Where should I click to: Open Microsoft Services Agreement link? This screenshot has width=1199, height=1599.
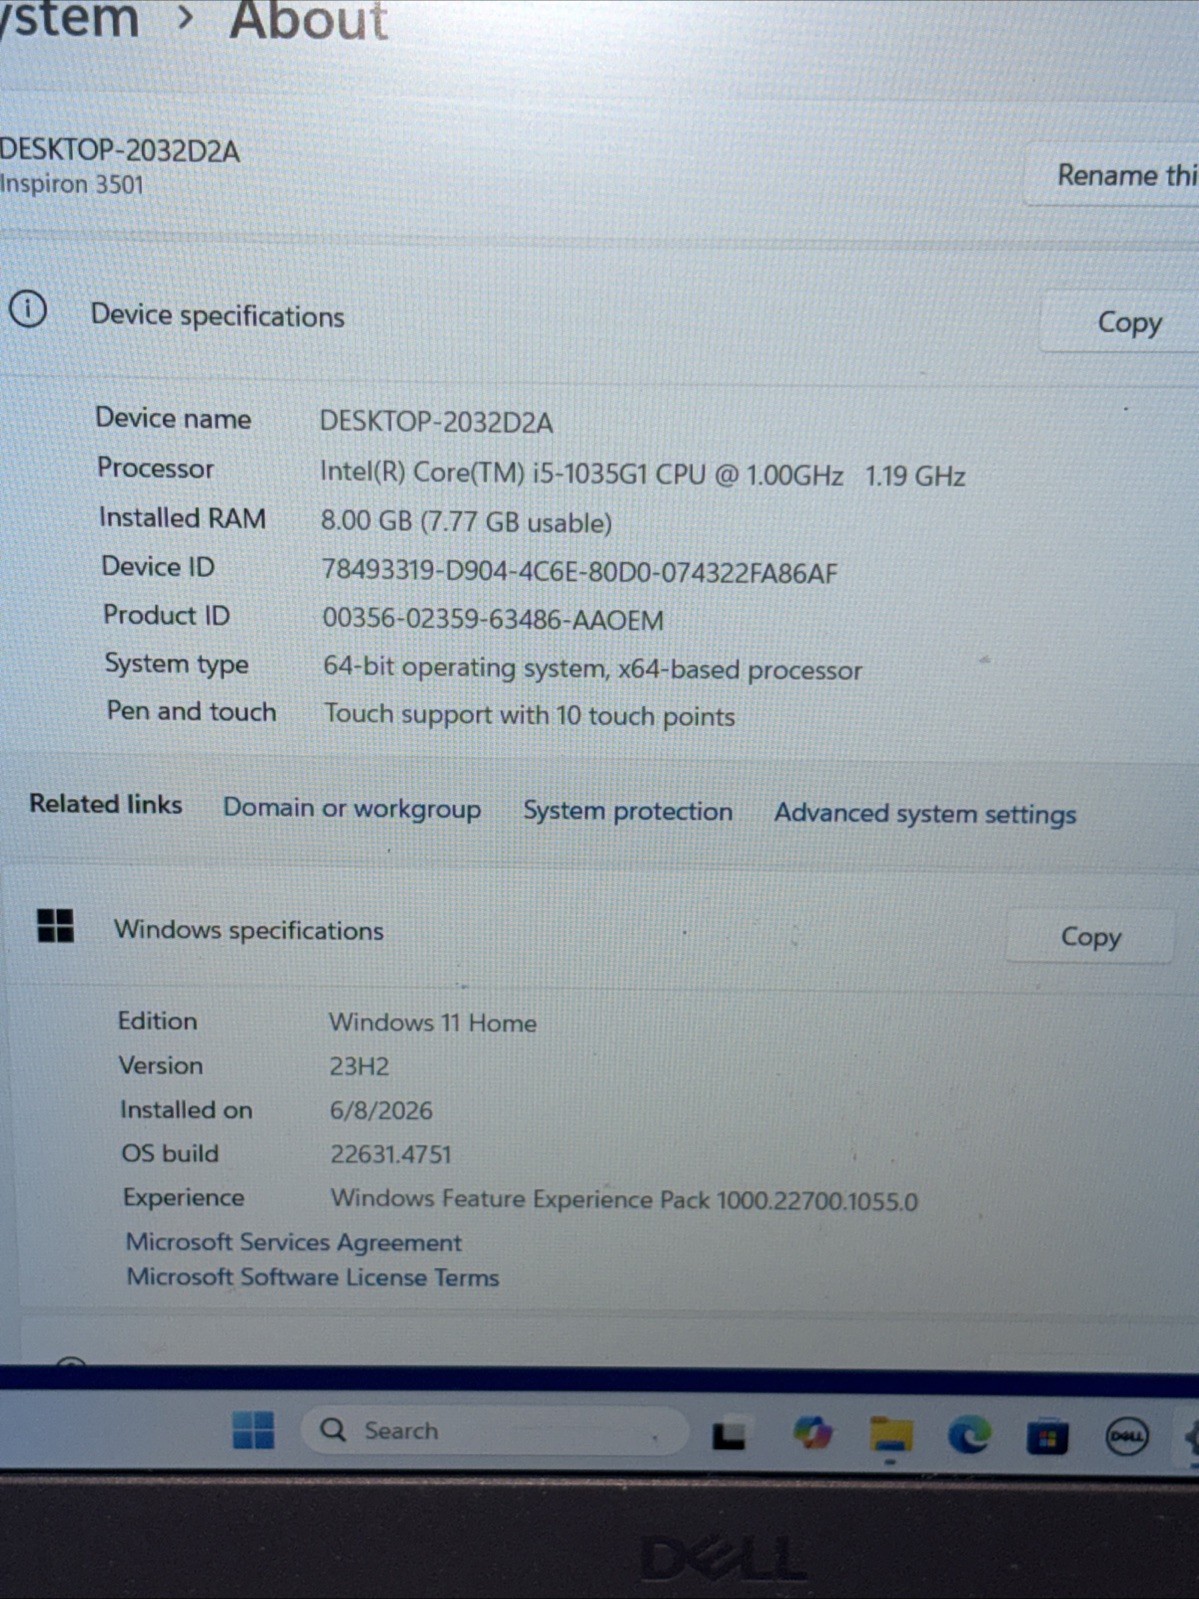click(294, 1242)
